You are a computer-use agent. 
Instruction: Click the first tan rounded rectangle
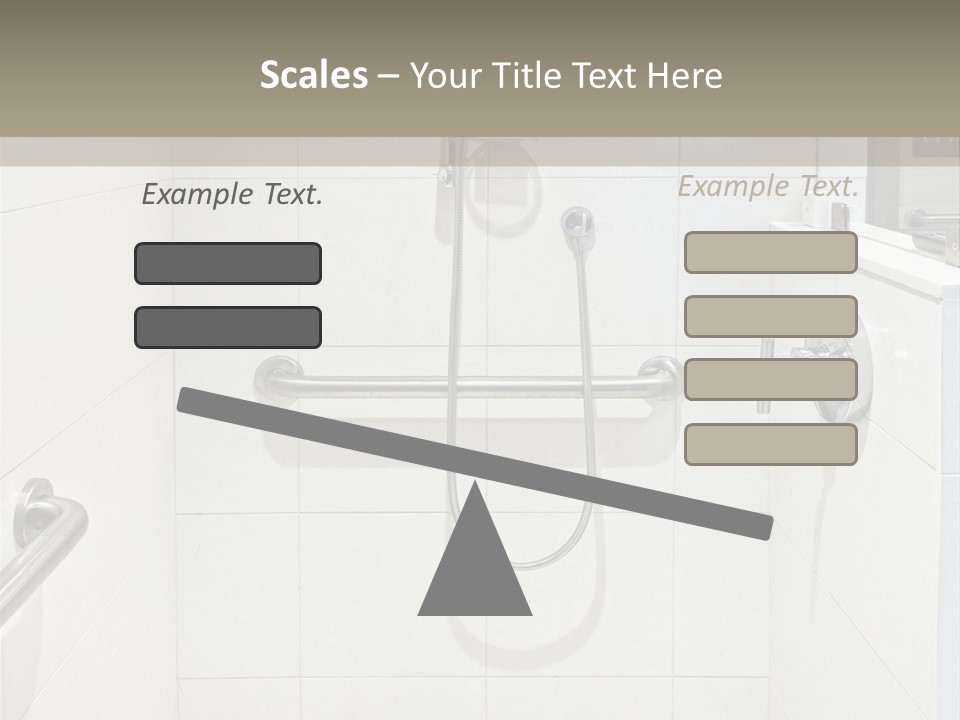pyautogui.click(x=771, y=252)
